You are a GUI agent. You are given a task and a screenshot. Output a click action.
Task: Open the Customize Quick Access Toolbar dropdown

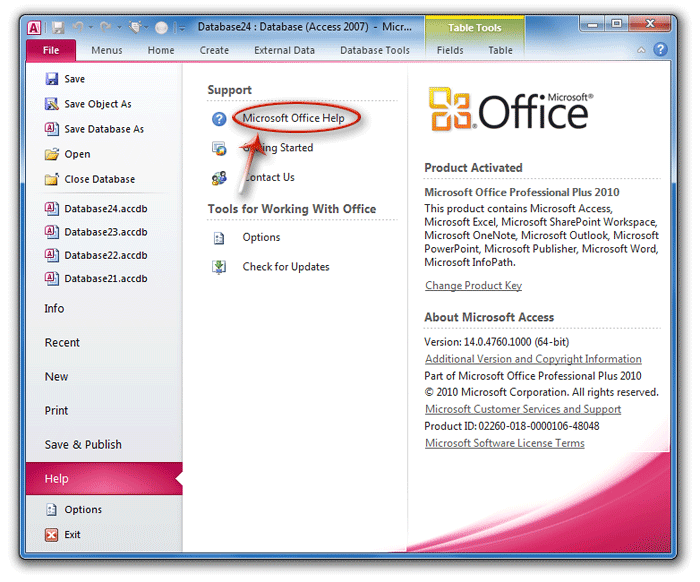(181, 28)
